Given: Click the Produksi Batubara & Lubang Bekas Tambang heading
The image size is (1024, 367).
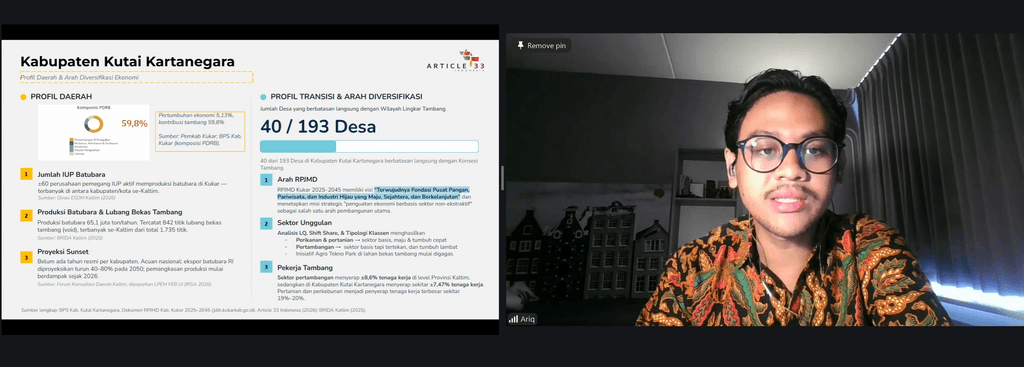Looking at the screenshot, I should click(x=110, y=212).
